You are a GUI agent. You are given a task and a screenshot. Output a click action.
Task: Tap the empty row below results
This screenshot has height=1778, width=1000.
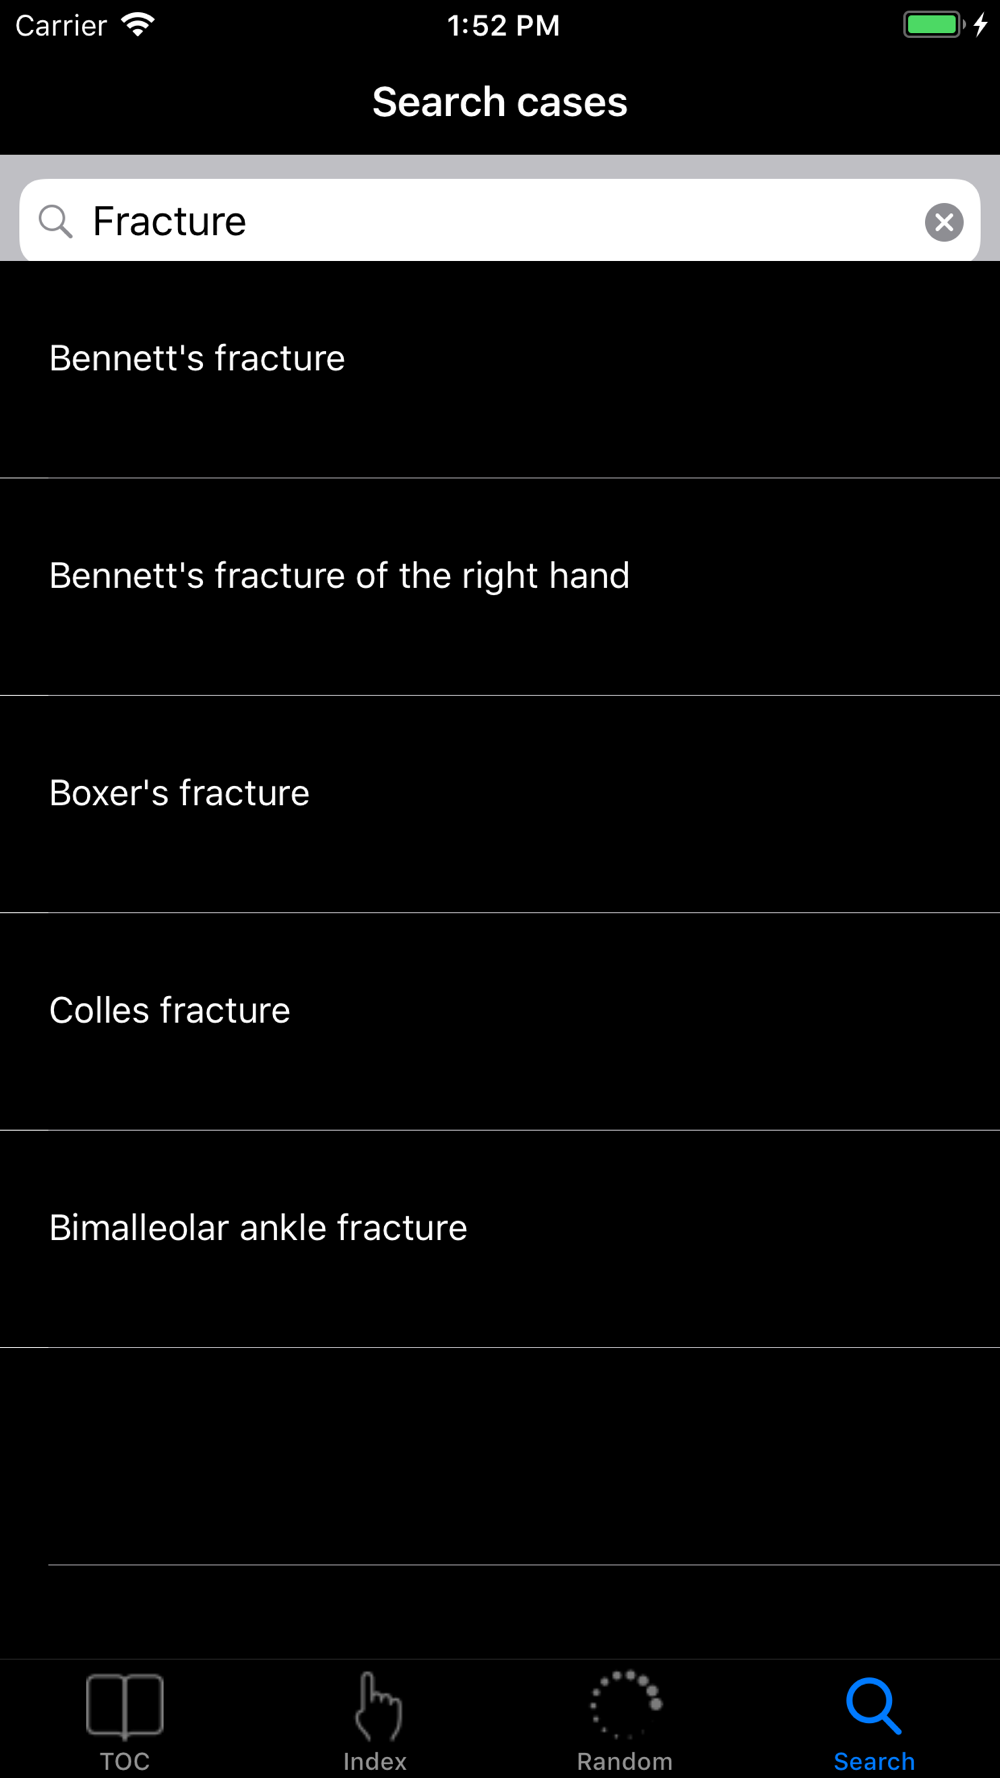tap(500, 1456)
